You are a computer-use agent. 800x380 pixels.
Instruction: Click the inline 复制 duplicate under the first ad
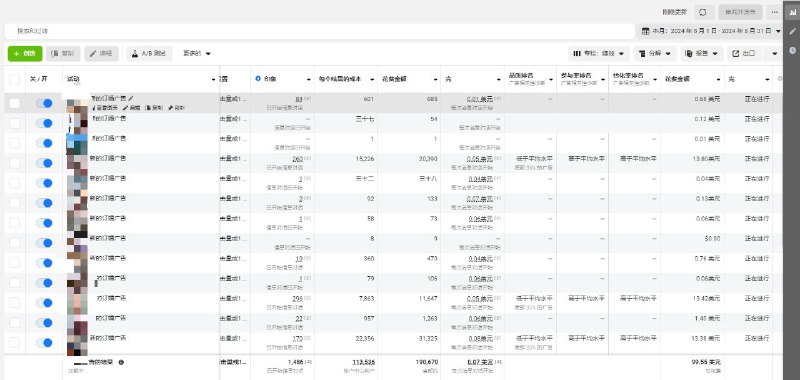coord(154,108)
